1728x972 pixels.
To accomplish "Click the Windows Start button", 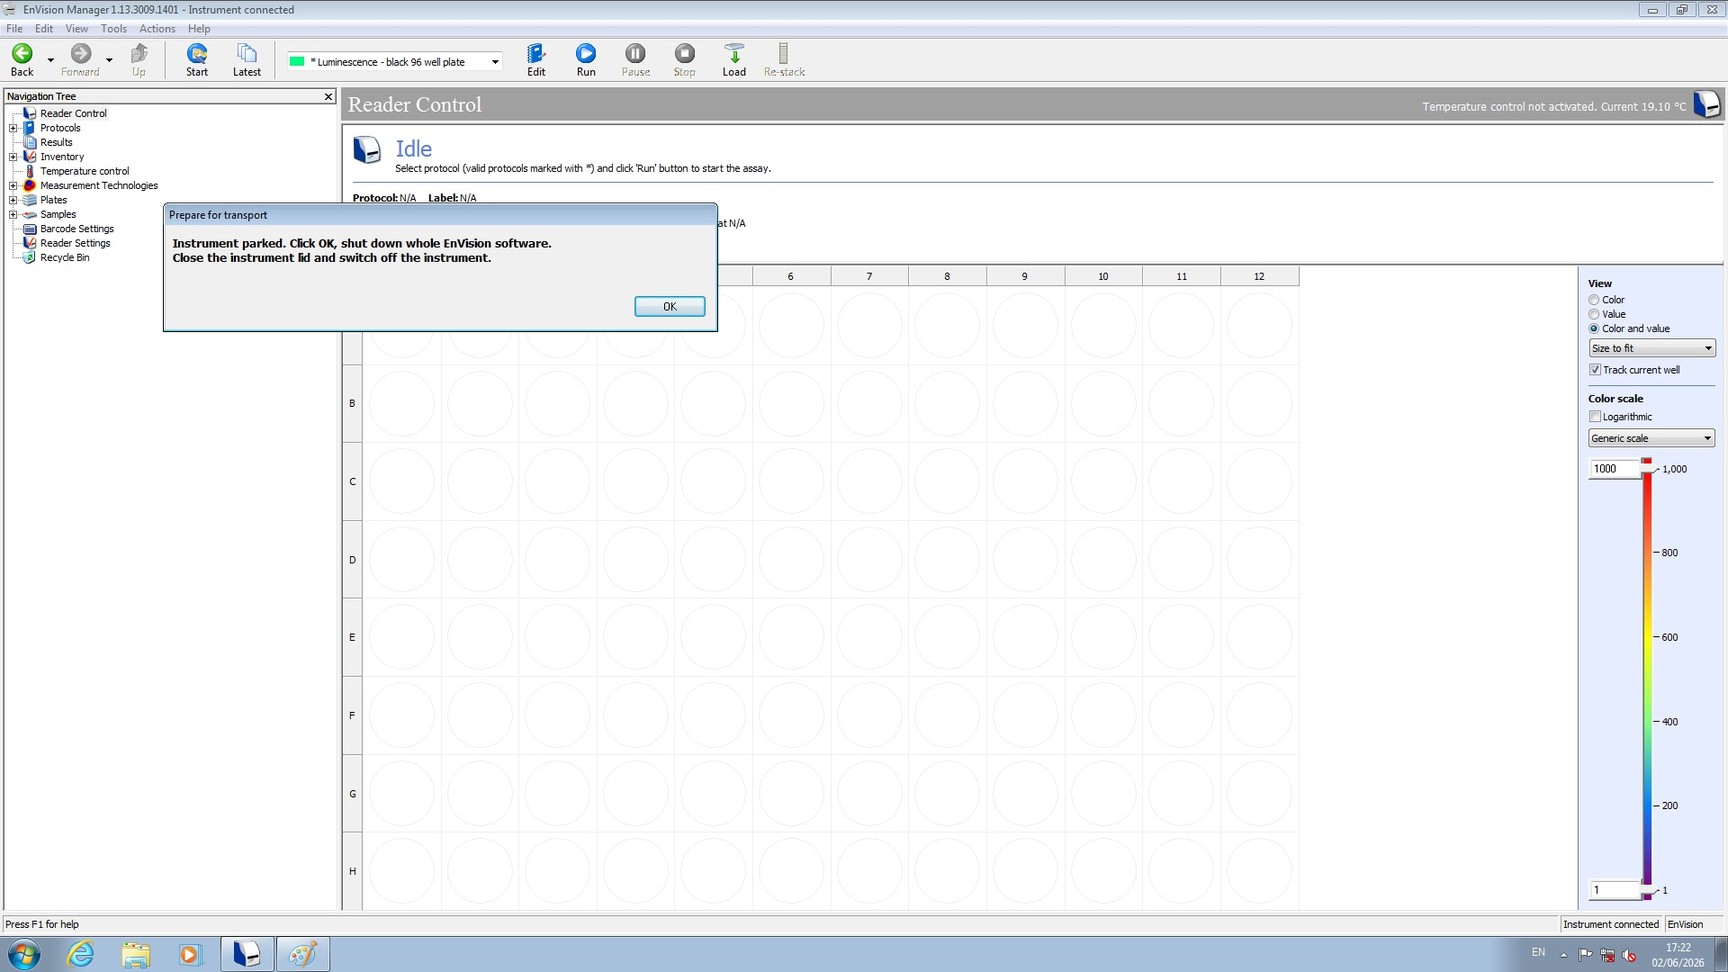I will [23, 954].
